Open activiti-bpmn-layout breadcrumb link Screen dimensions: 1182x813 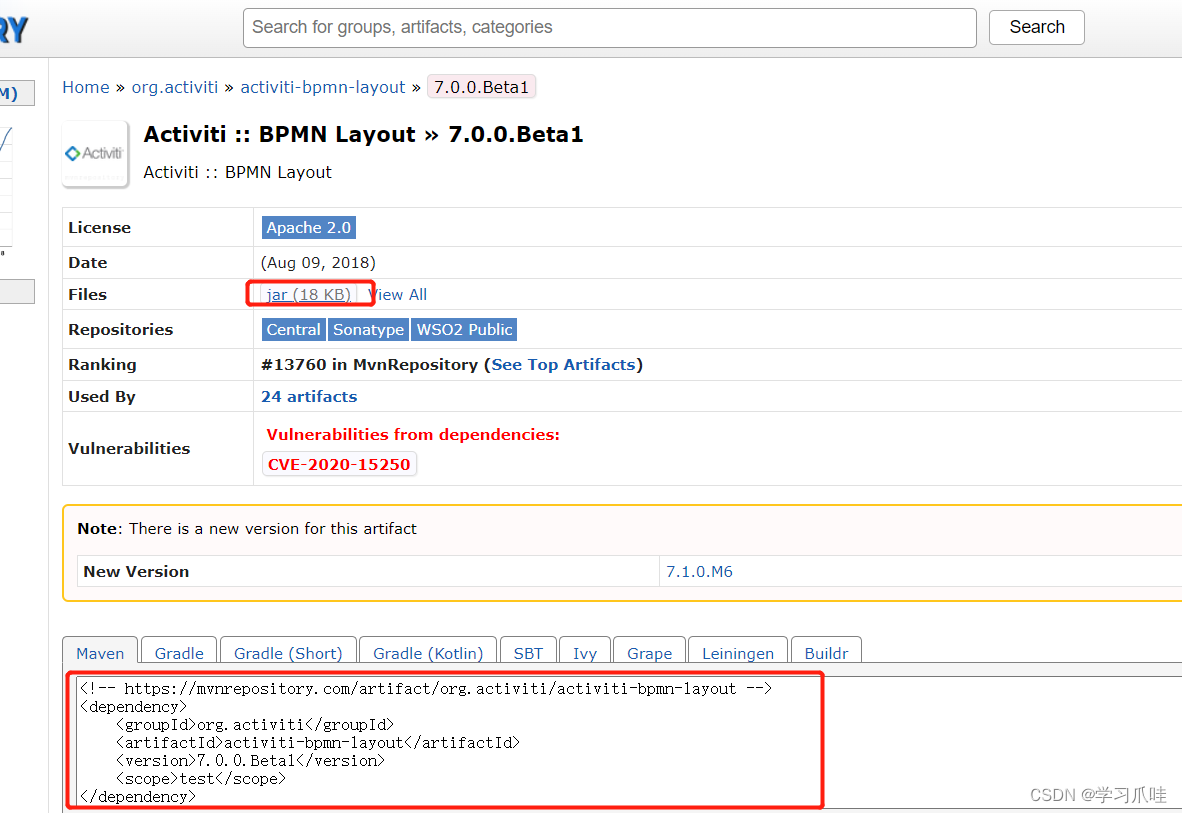(323, 87)
